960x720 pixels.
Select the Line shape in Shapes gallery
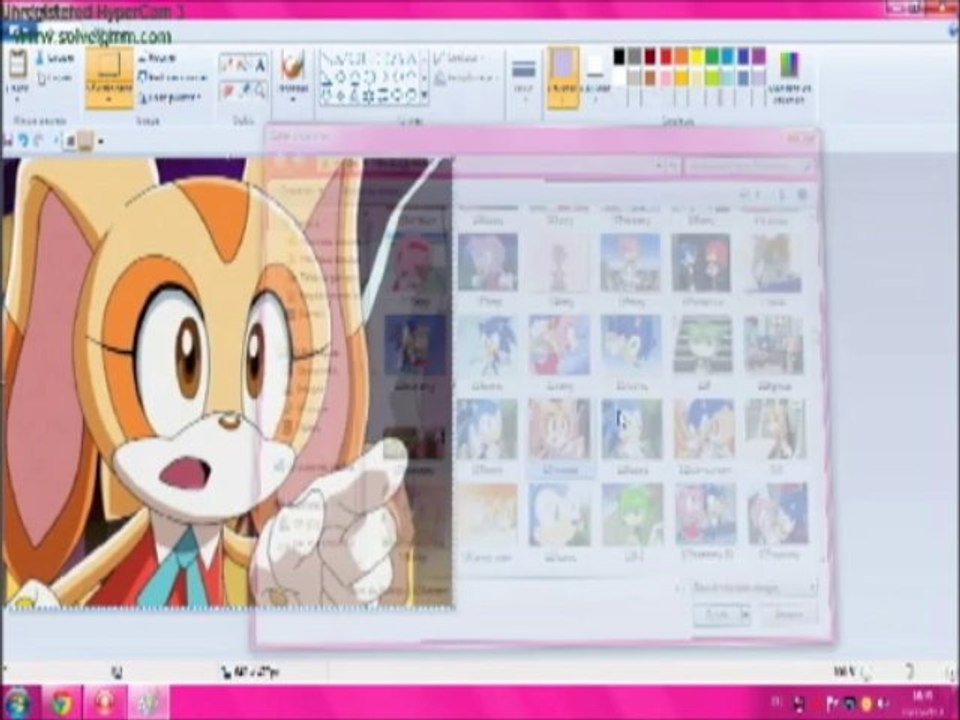point(327,59)
